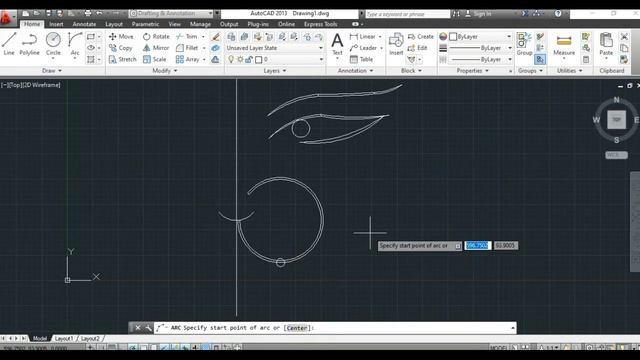
Task: Switch to the View ribbon tab
Action: tap(174, 24)
